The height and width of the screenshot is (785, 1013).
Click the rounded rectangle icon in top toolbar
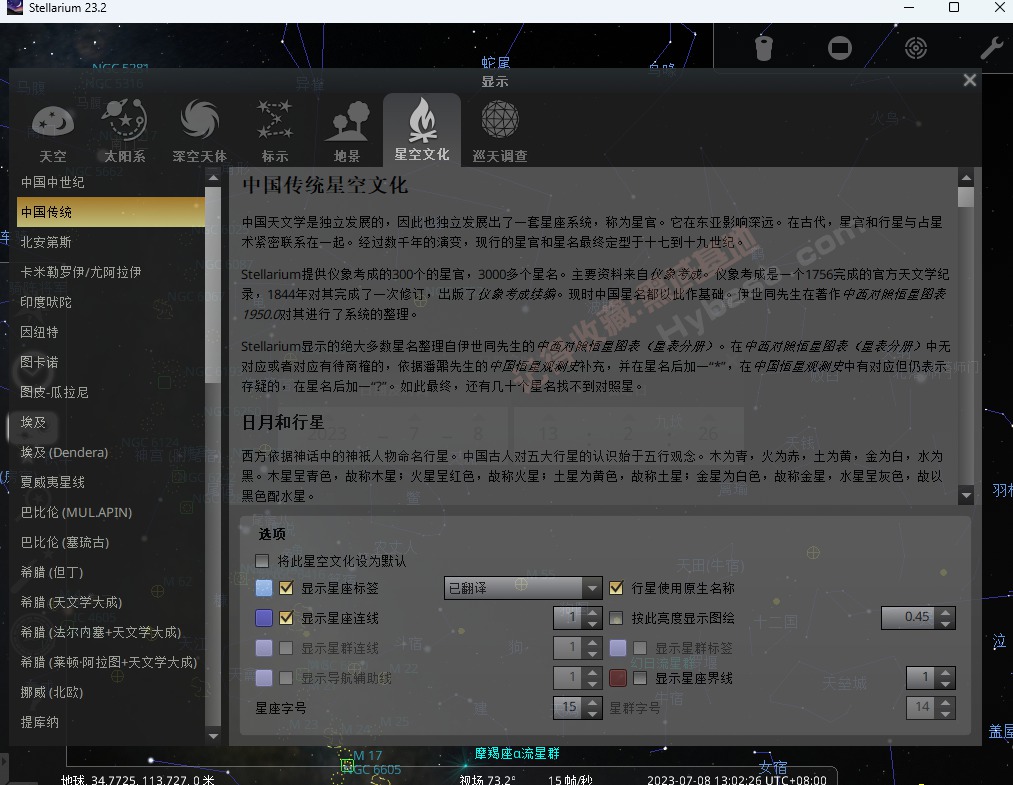(x=840, y=48)
